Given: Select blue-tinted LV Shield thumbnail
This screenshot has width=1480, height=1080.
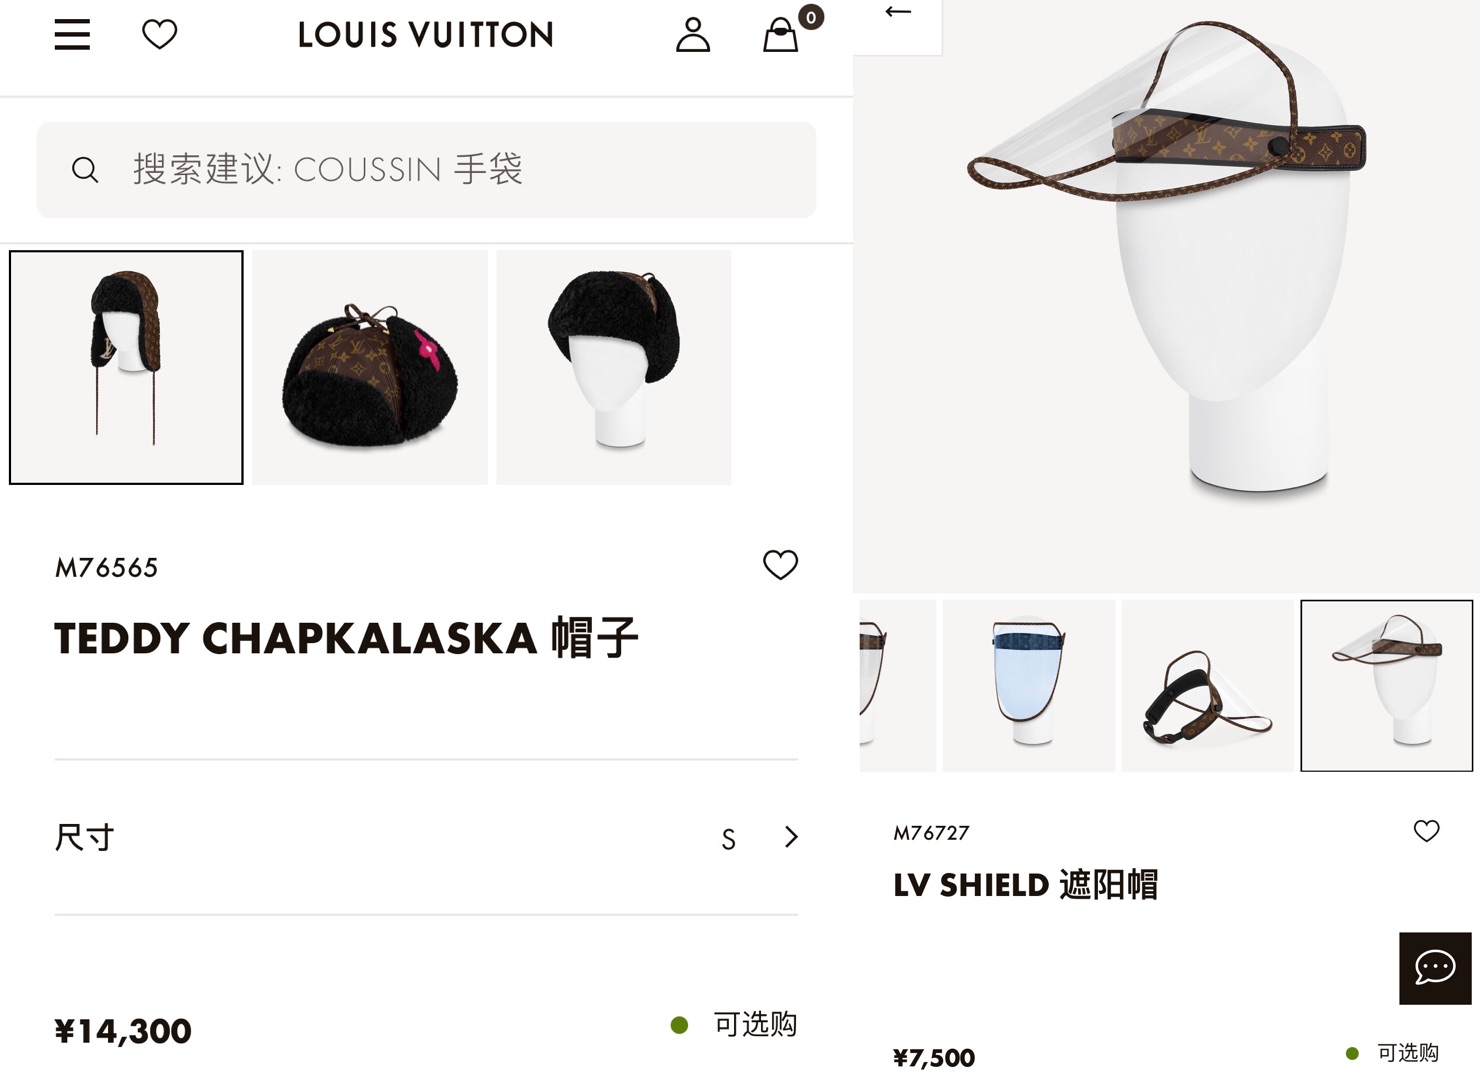Looking at the screenshot, I should click(x=1029, y=685).
